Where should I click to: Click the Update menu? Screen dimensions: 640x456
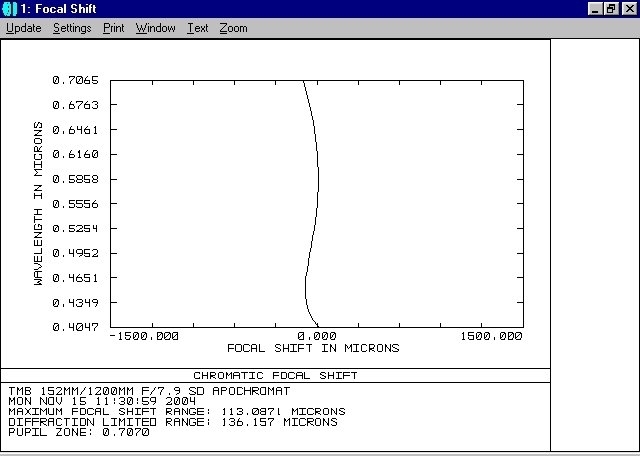[23, 28]
